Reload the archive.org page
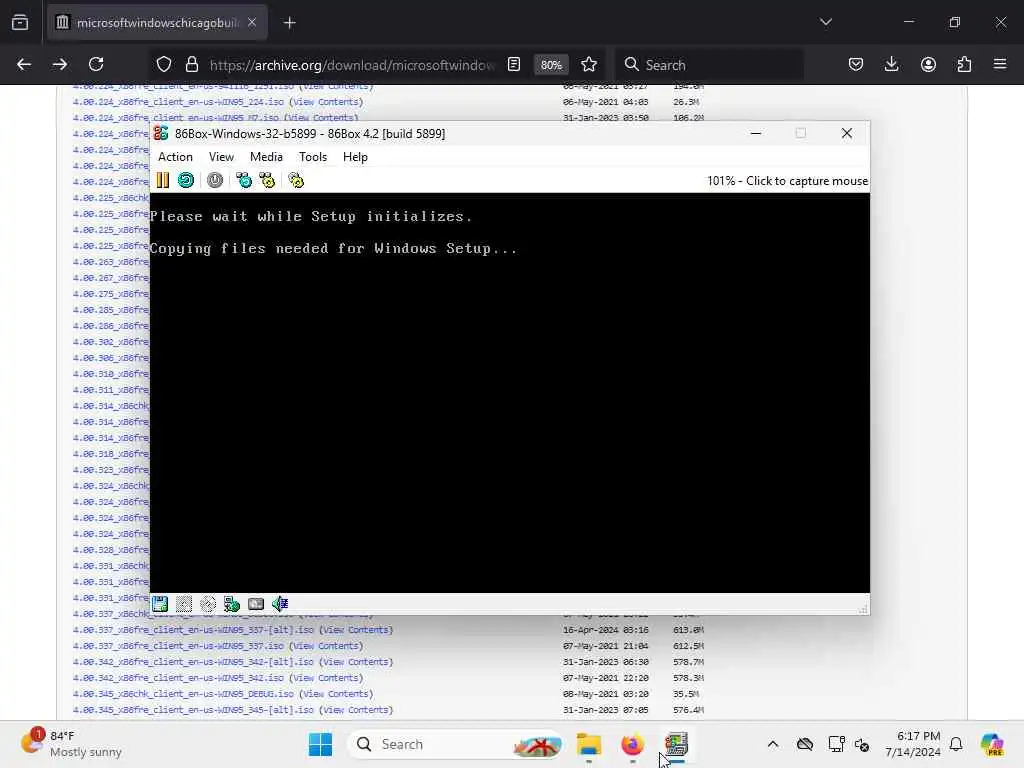Viewport: 1024px width, 768px height. coord(96,64)
